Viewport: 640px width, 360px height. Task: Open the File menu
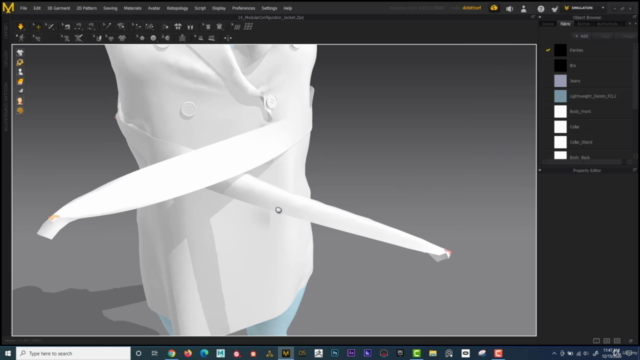click(x=24, y=8)
